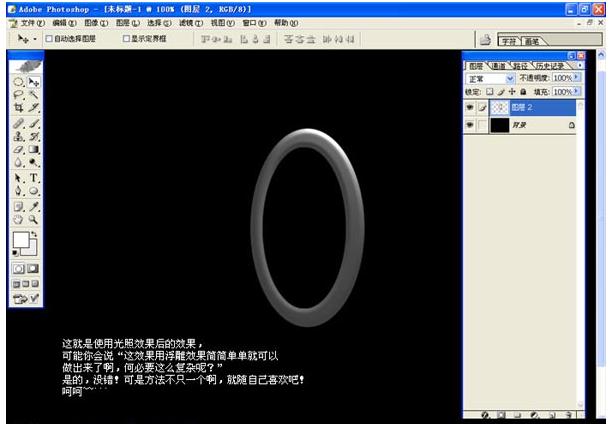Select the Gradient tool

34,149
